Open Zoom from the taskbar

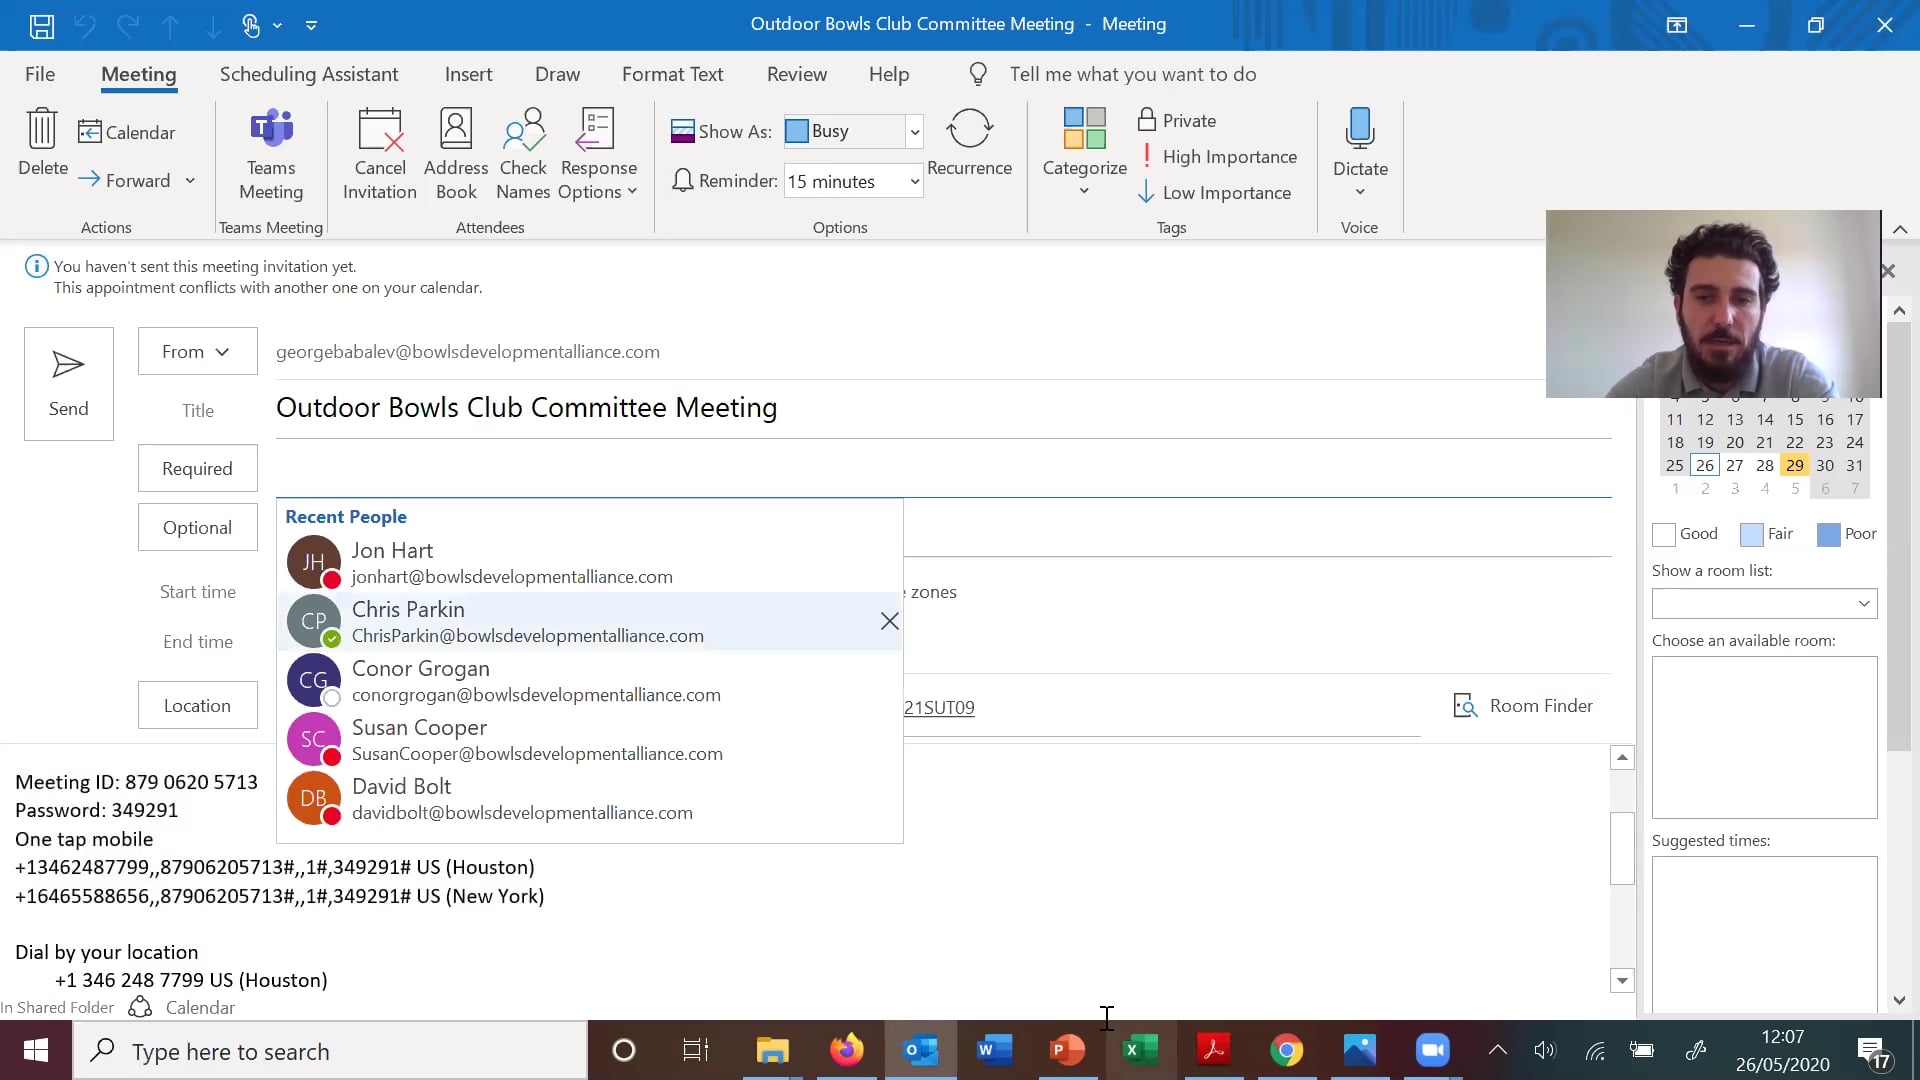(1433, 1050)
